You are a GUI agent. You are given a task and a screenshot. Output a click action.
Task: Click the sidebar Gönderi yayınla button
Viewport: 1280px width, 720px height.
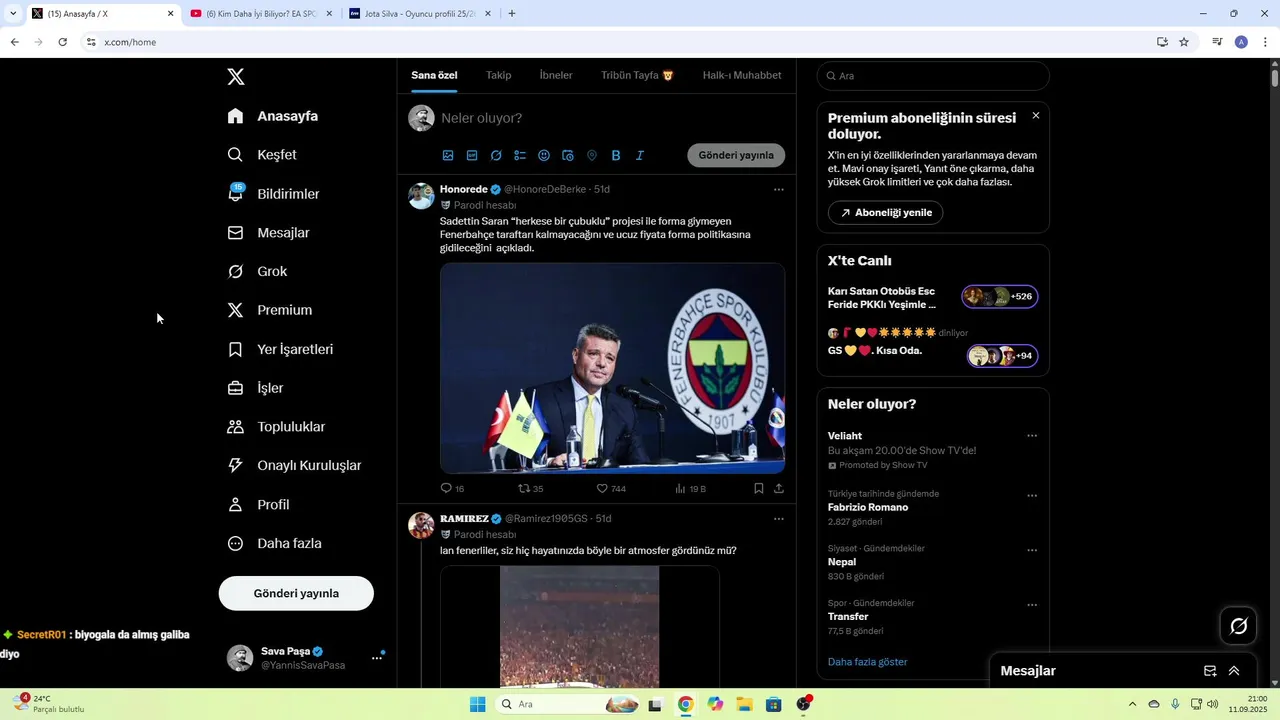coord(296,593)
